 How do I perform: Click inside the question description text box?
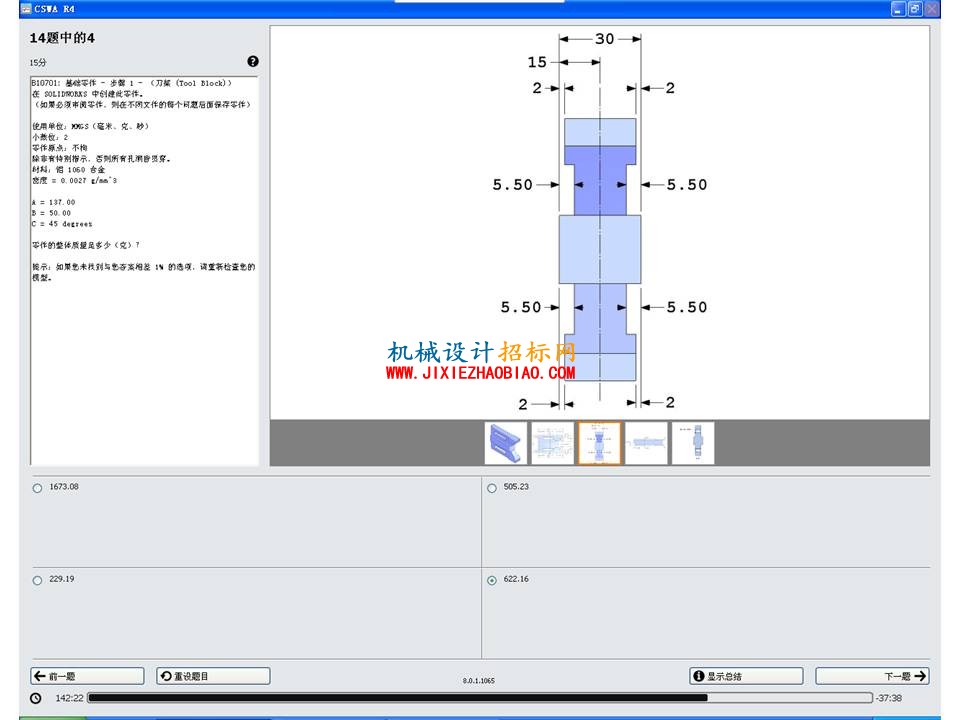click(x=144, y=270)
